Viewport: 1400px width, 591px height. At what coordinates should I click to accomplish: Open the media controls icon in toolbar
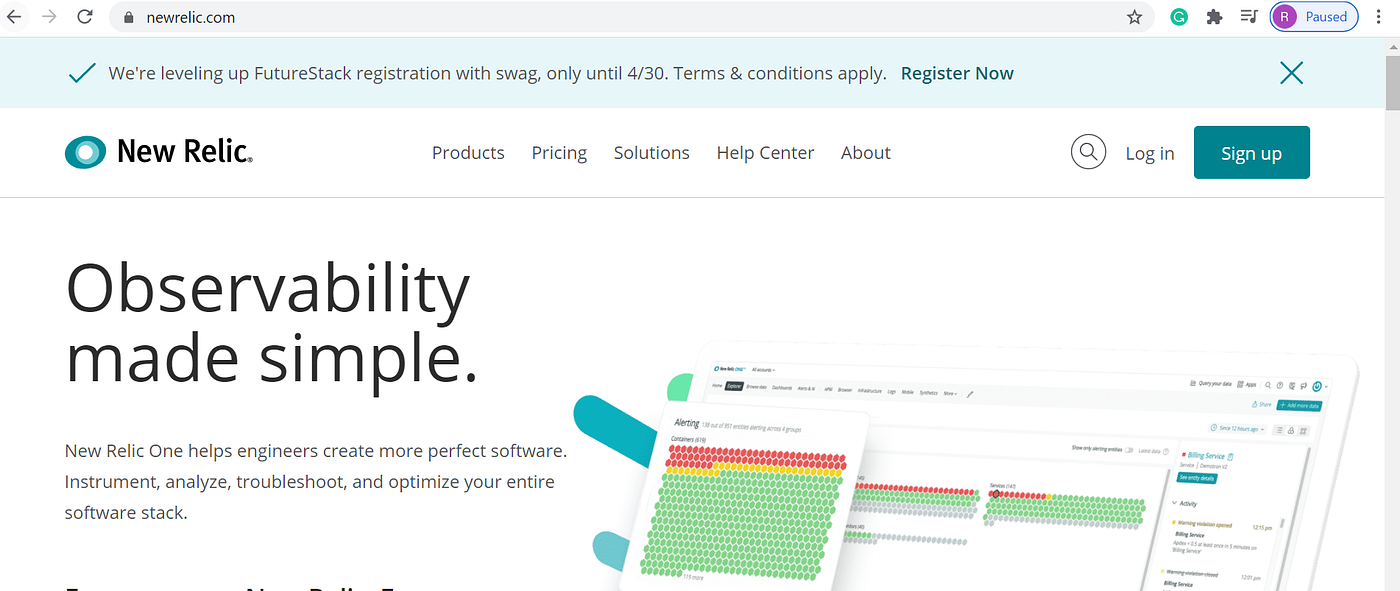pos(1248,17)
